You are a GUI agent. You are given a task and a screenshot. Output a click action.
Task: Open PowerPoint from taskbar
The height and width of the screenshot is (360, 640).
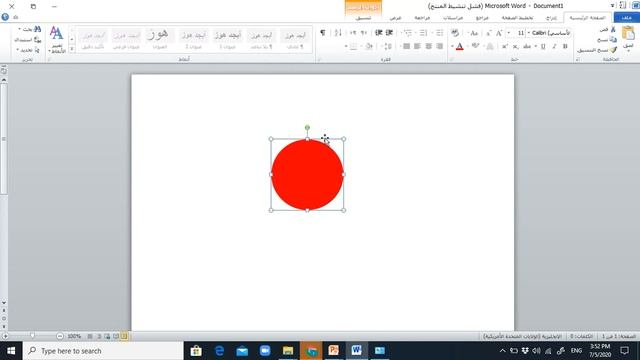(x=333, y=351)
